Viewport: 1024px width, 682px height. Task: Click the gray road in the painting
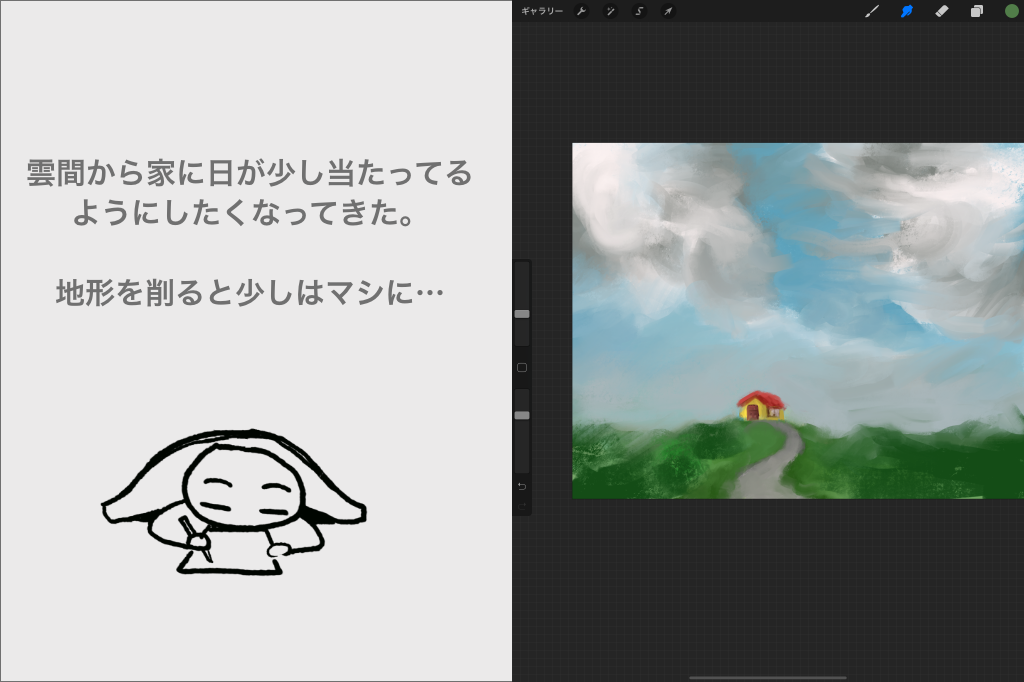pos(771,461)
